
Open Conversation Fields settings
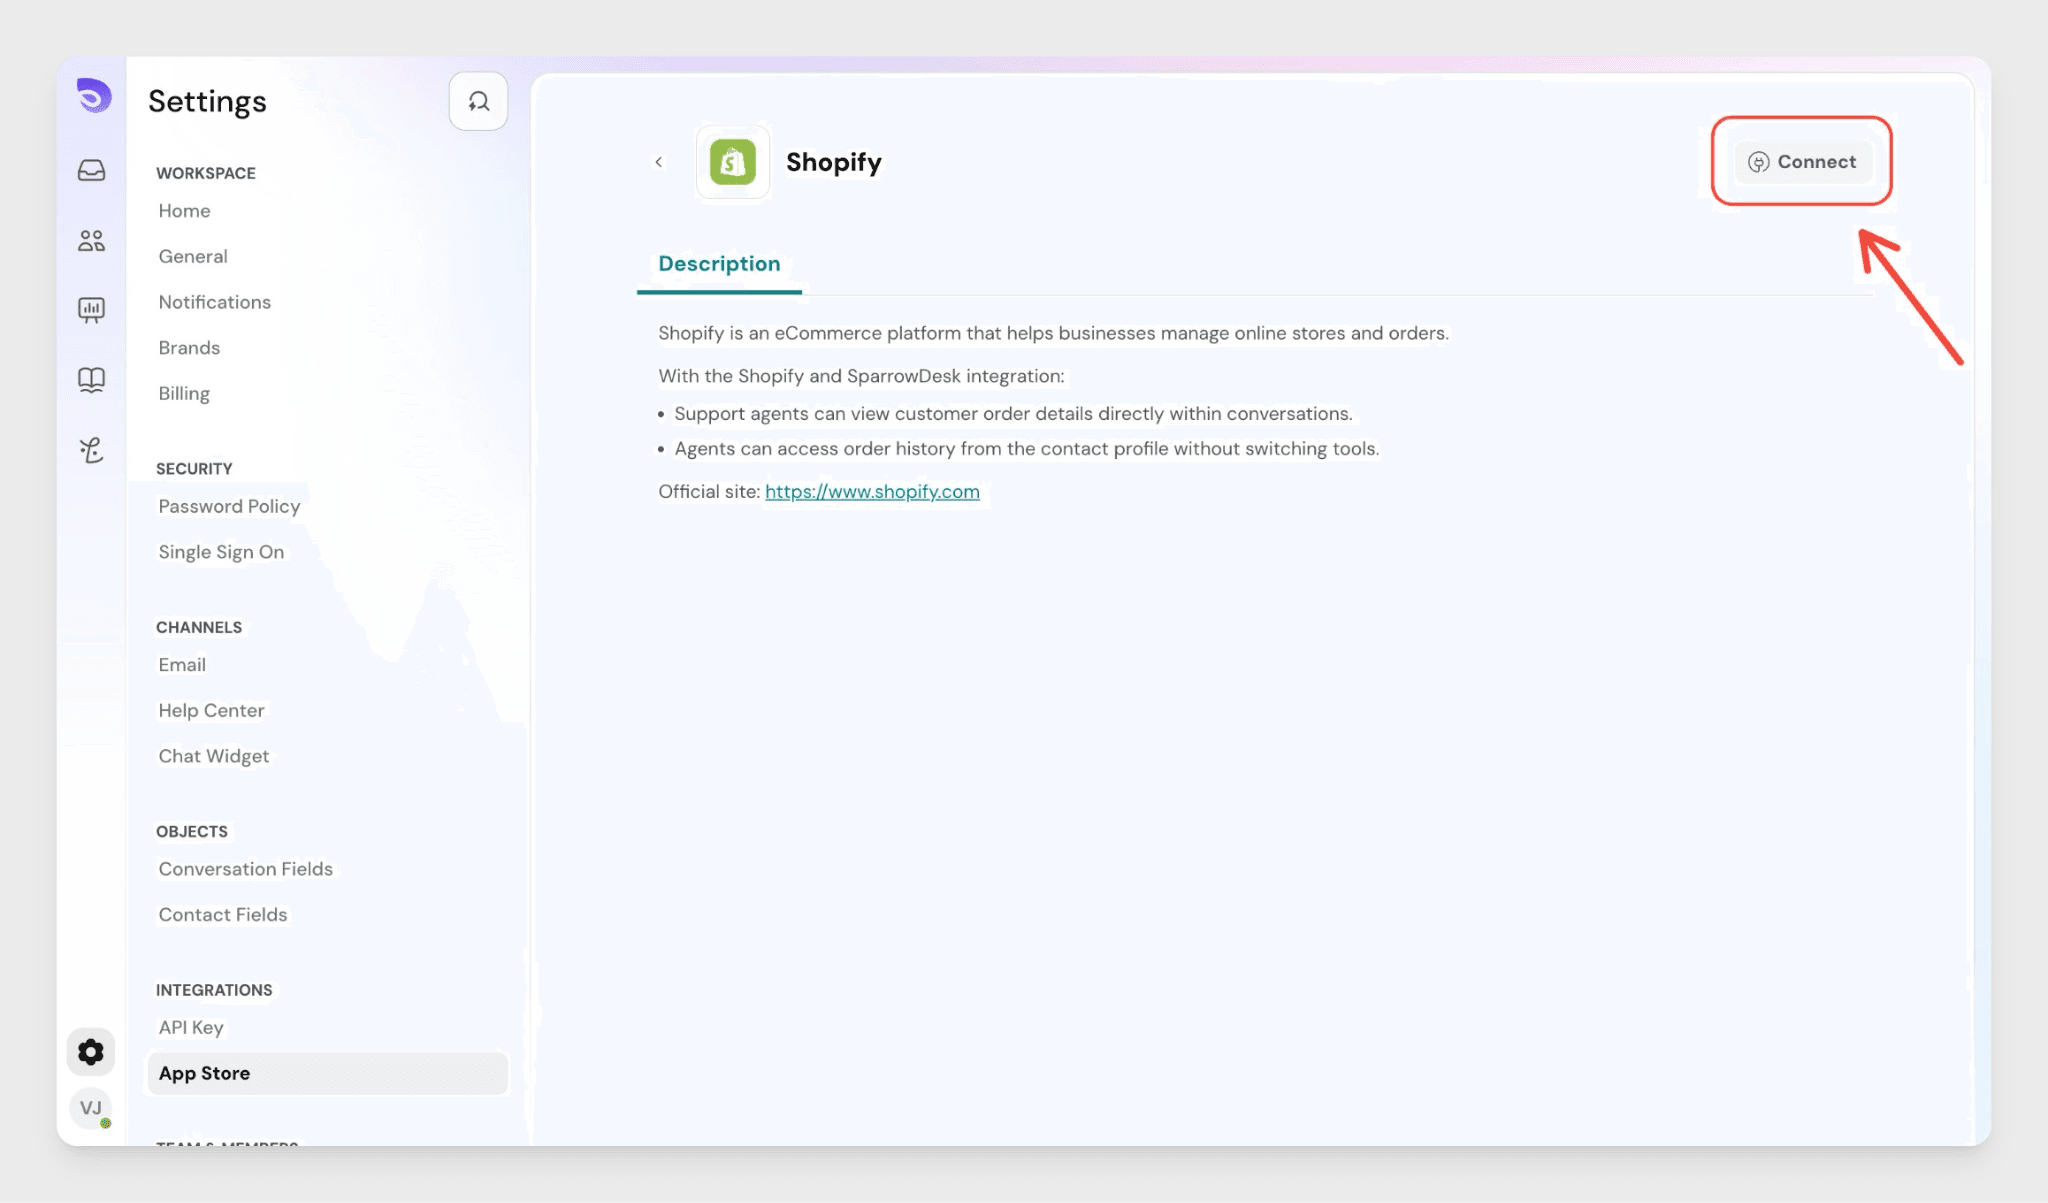[x=246, y=870]
